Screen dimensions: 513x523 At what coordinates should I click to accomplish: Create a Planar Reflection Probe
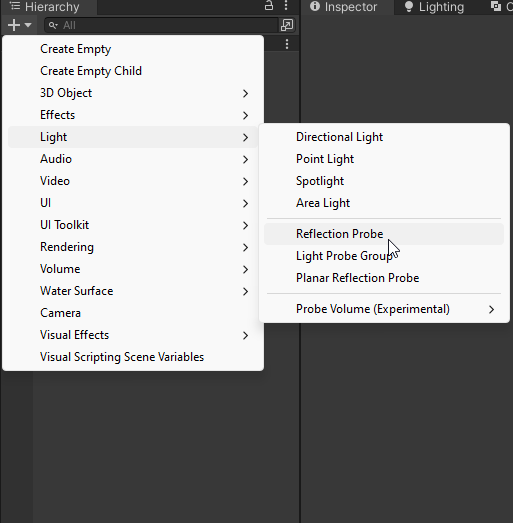pyautogui.click(x=384, y=278)
